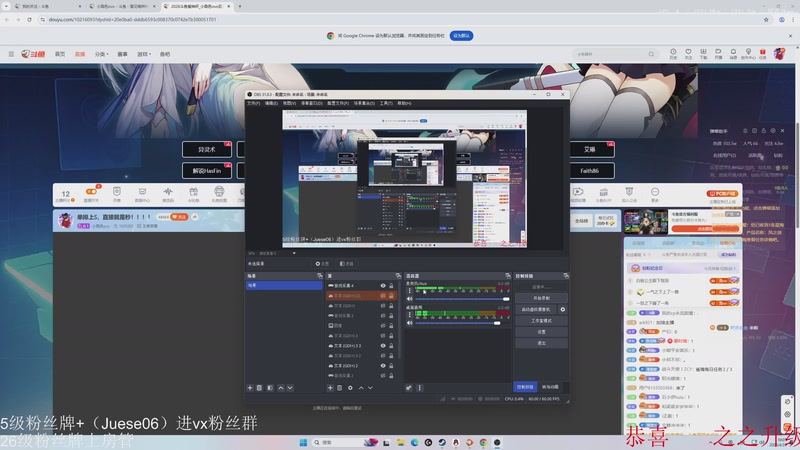Click 退出 button in OBS controls
Viewport: 800px width, 450px height.
(541, 343)
